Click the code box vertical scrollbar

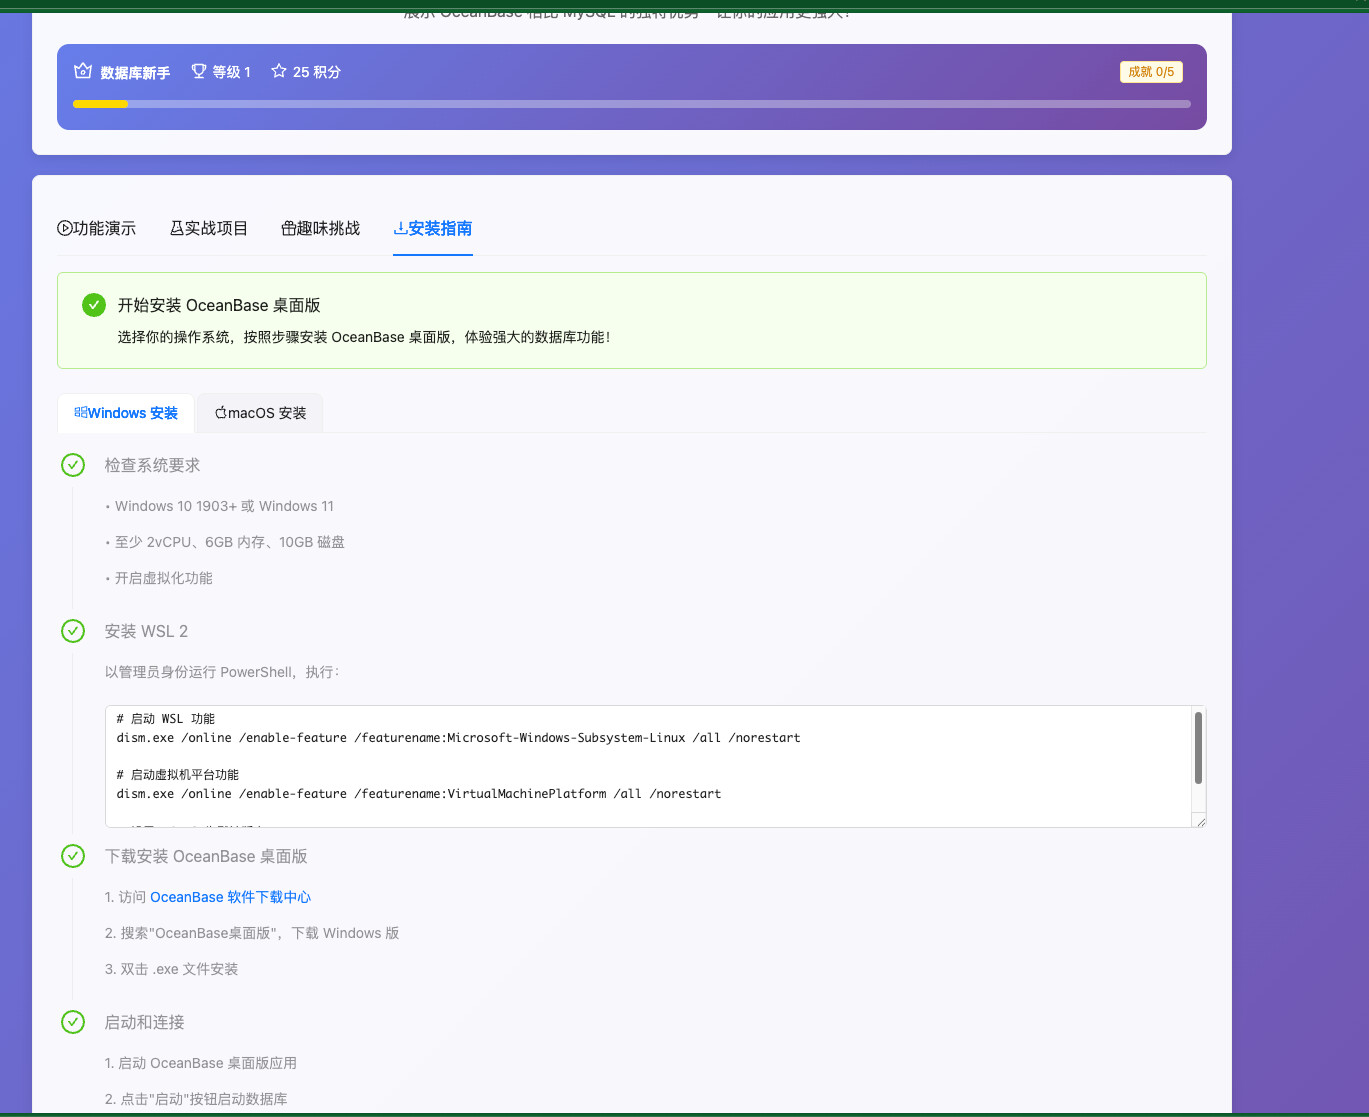pos(1198,747)
